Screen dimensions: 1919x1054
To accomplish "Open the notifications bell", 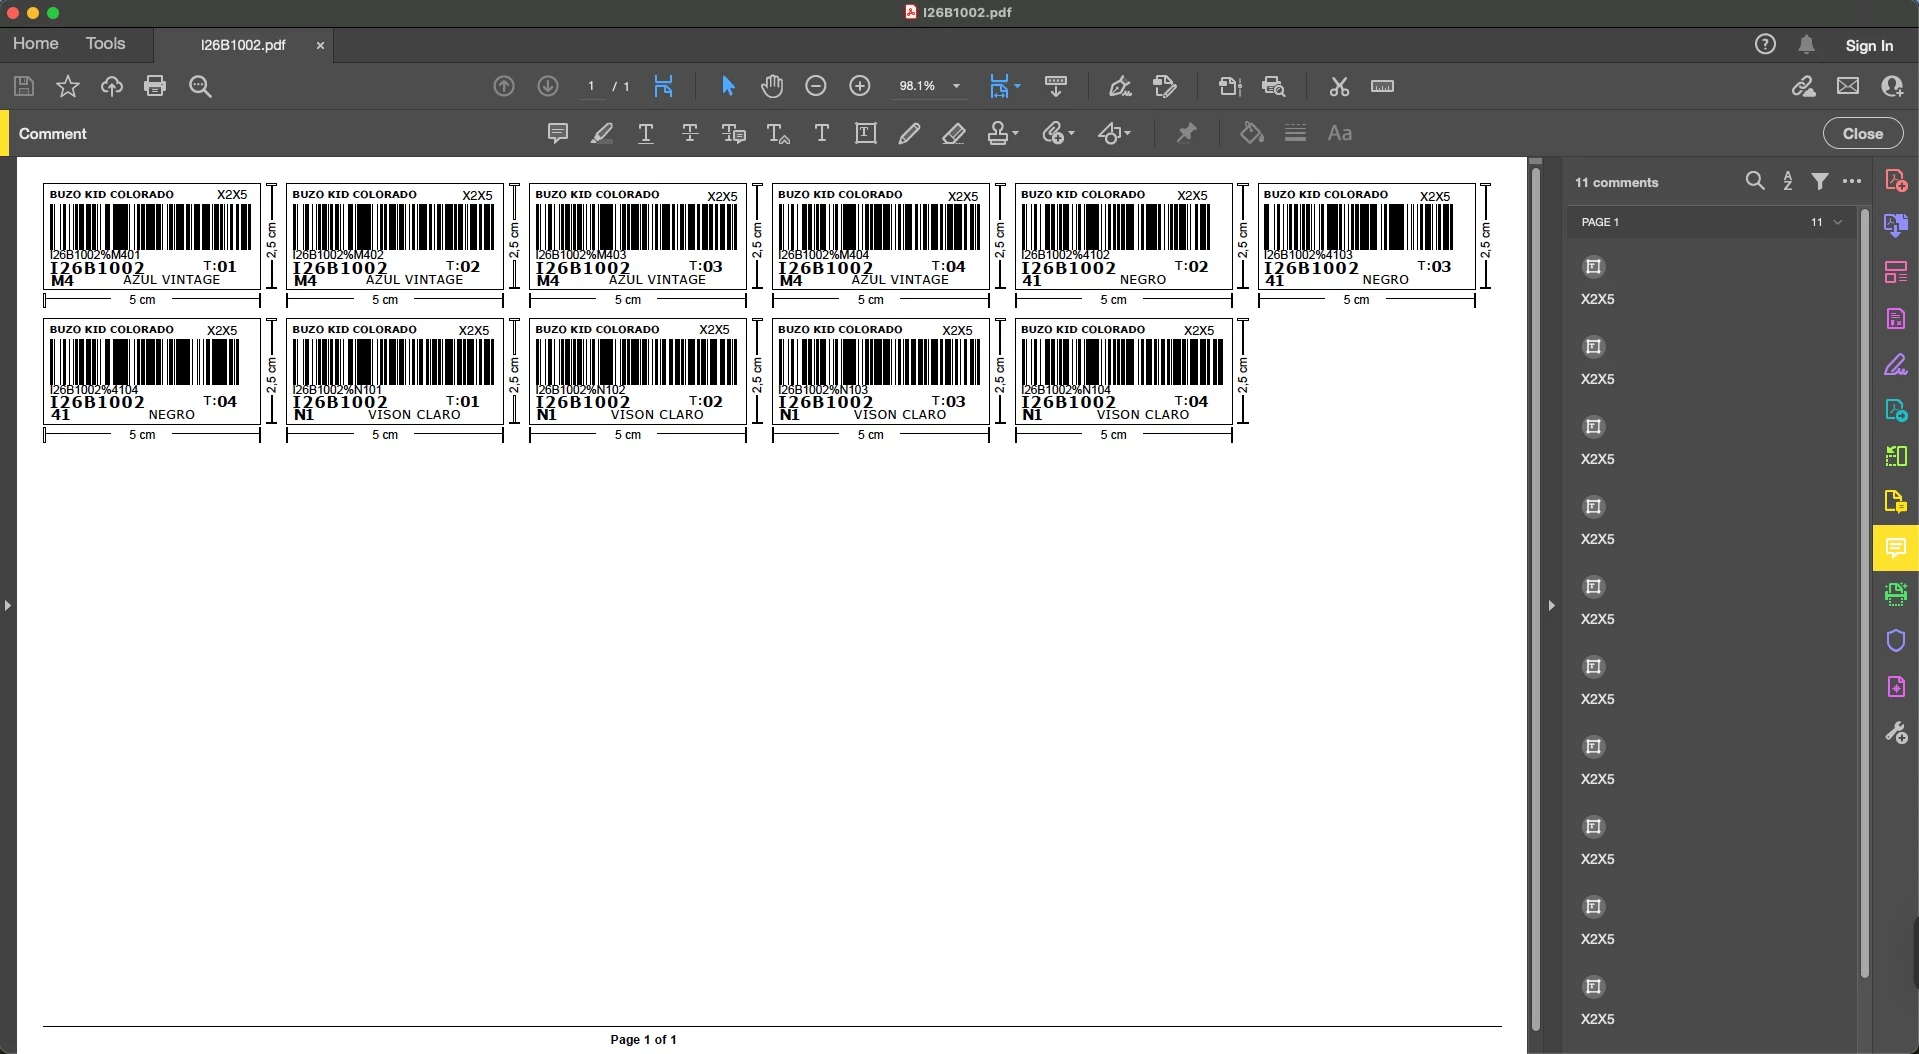I will click(x=1806, y=44).
